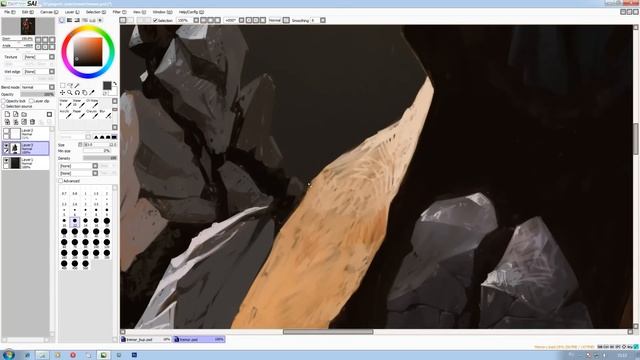640x360 pixels.
Task: Show the scratchpad panel icon
Action: tap(100, 20)
